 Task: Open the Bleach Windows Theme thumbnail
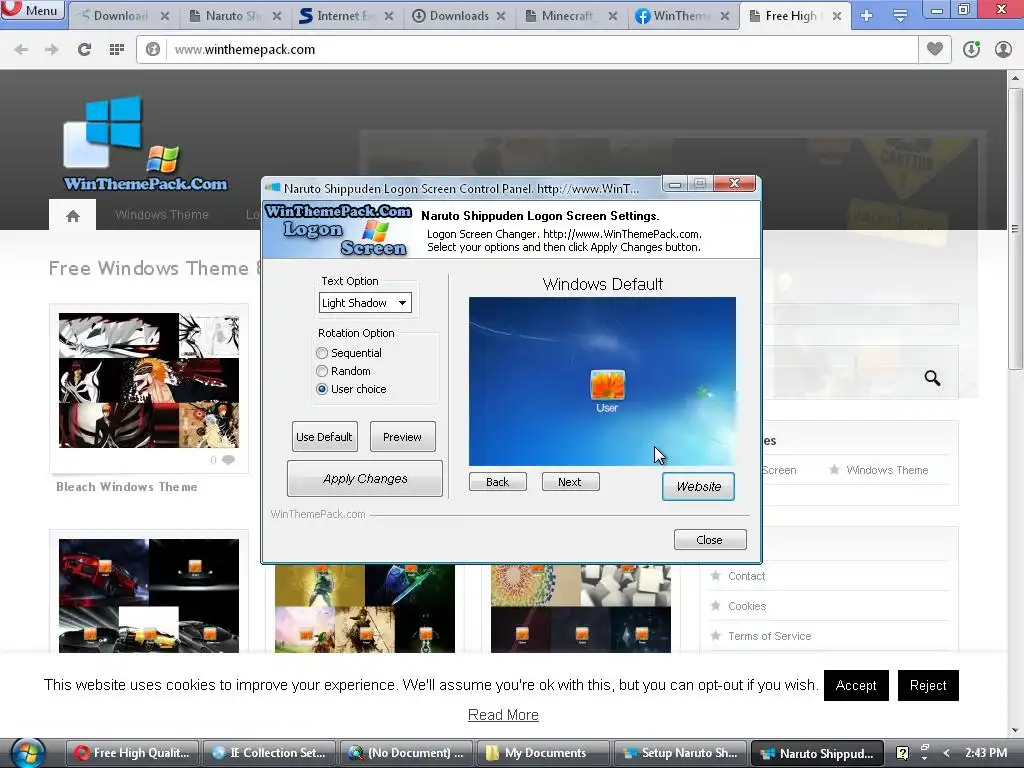click(149, 380)
